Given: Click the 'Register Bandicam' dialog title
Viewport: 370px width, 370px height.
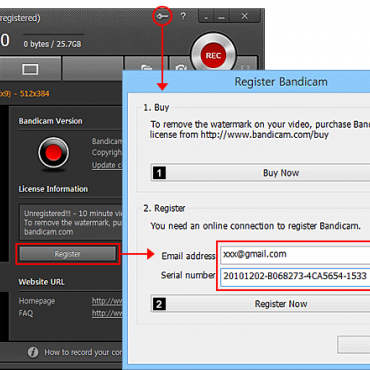Looking at the screenshot, I should coord(281,82).
